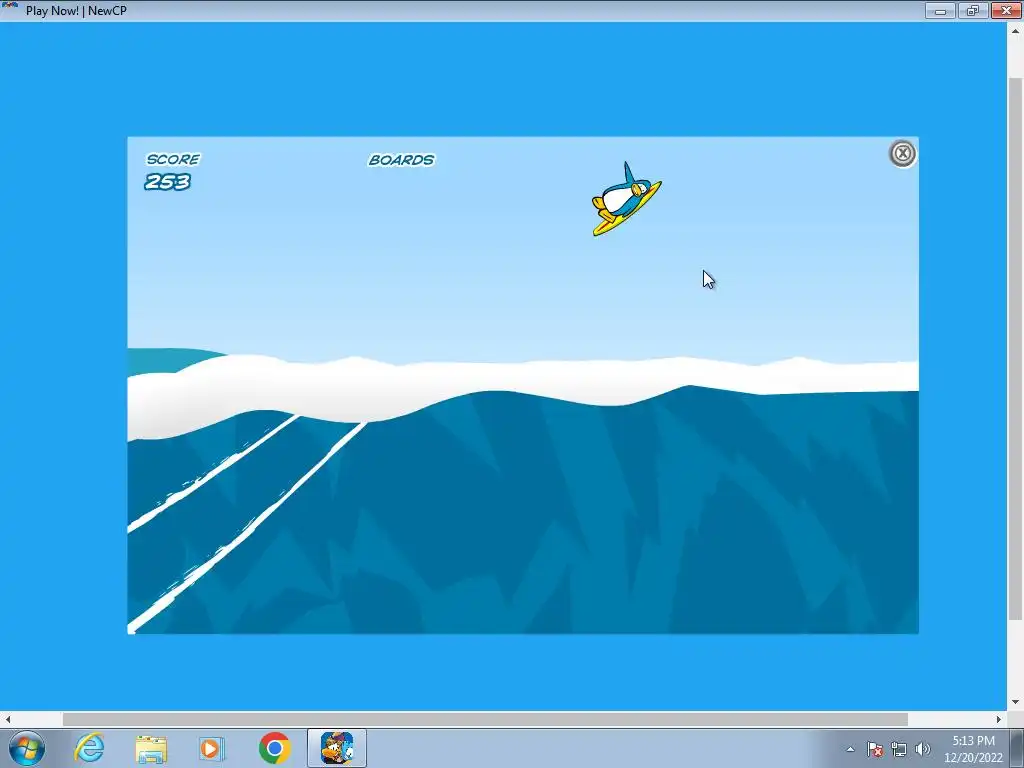Show hidden system tray icons
This screenshot has width=1024, height=768.
pos(850,749)
